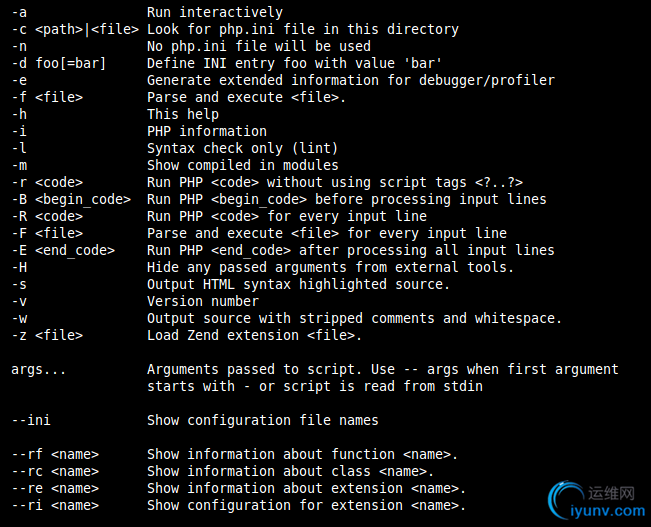Click the iyunv.com watermark text

pyautogui.click(x=608, y=510)
